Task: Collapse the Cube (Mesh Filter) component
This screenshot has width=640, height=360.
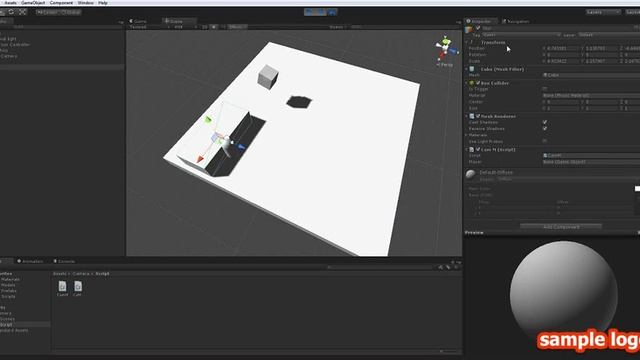Action: click(467, 69)
